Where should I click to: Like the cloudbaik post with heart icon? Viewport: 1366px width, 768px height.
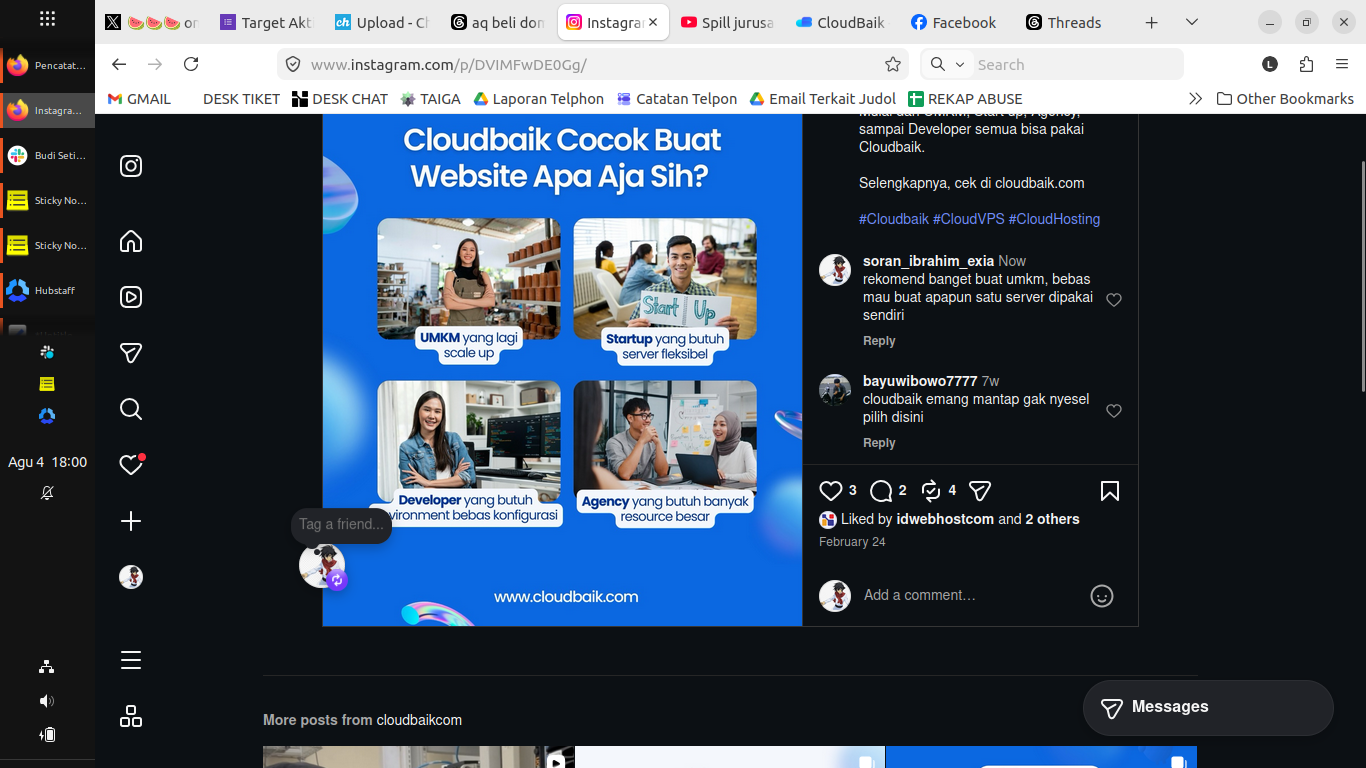tap(831, 491)
